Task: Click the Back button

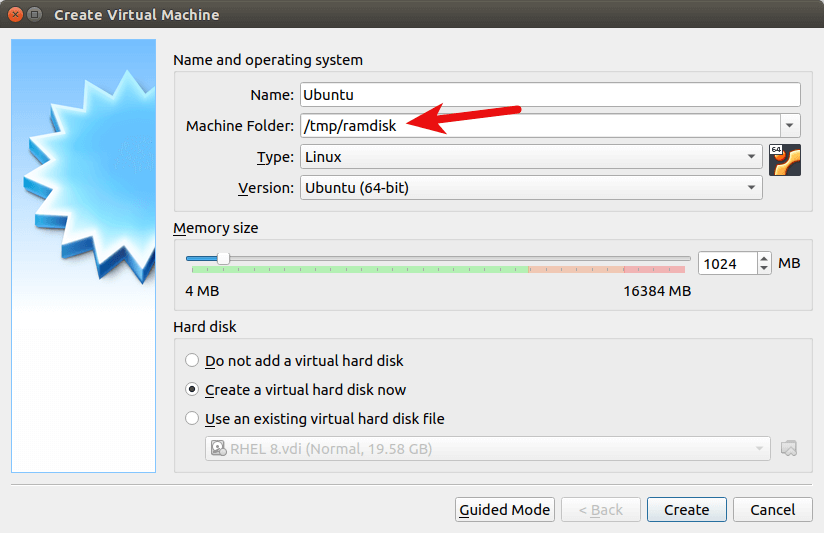Action: click(600, 510)
